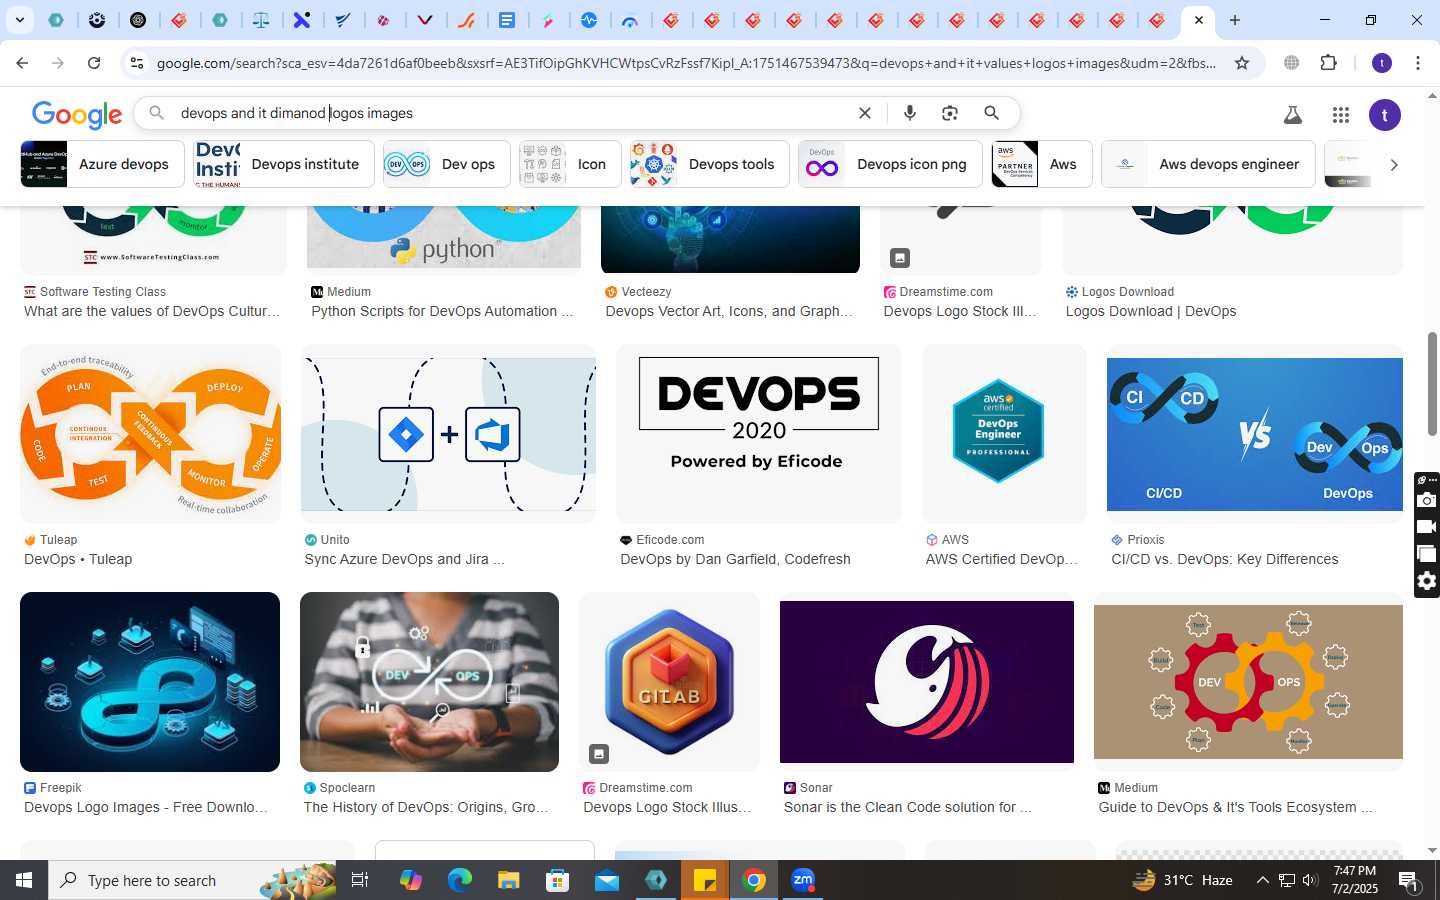Go to the Google homepage logo
The height and width of the screenshot is (900, 1440).
77,115
